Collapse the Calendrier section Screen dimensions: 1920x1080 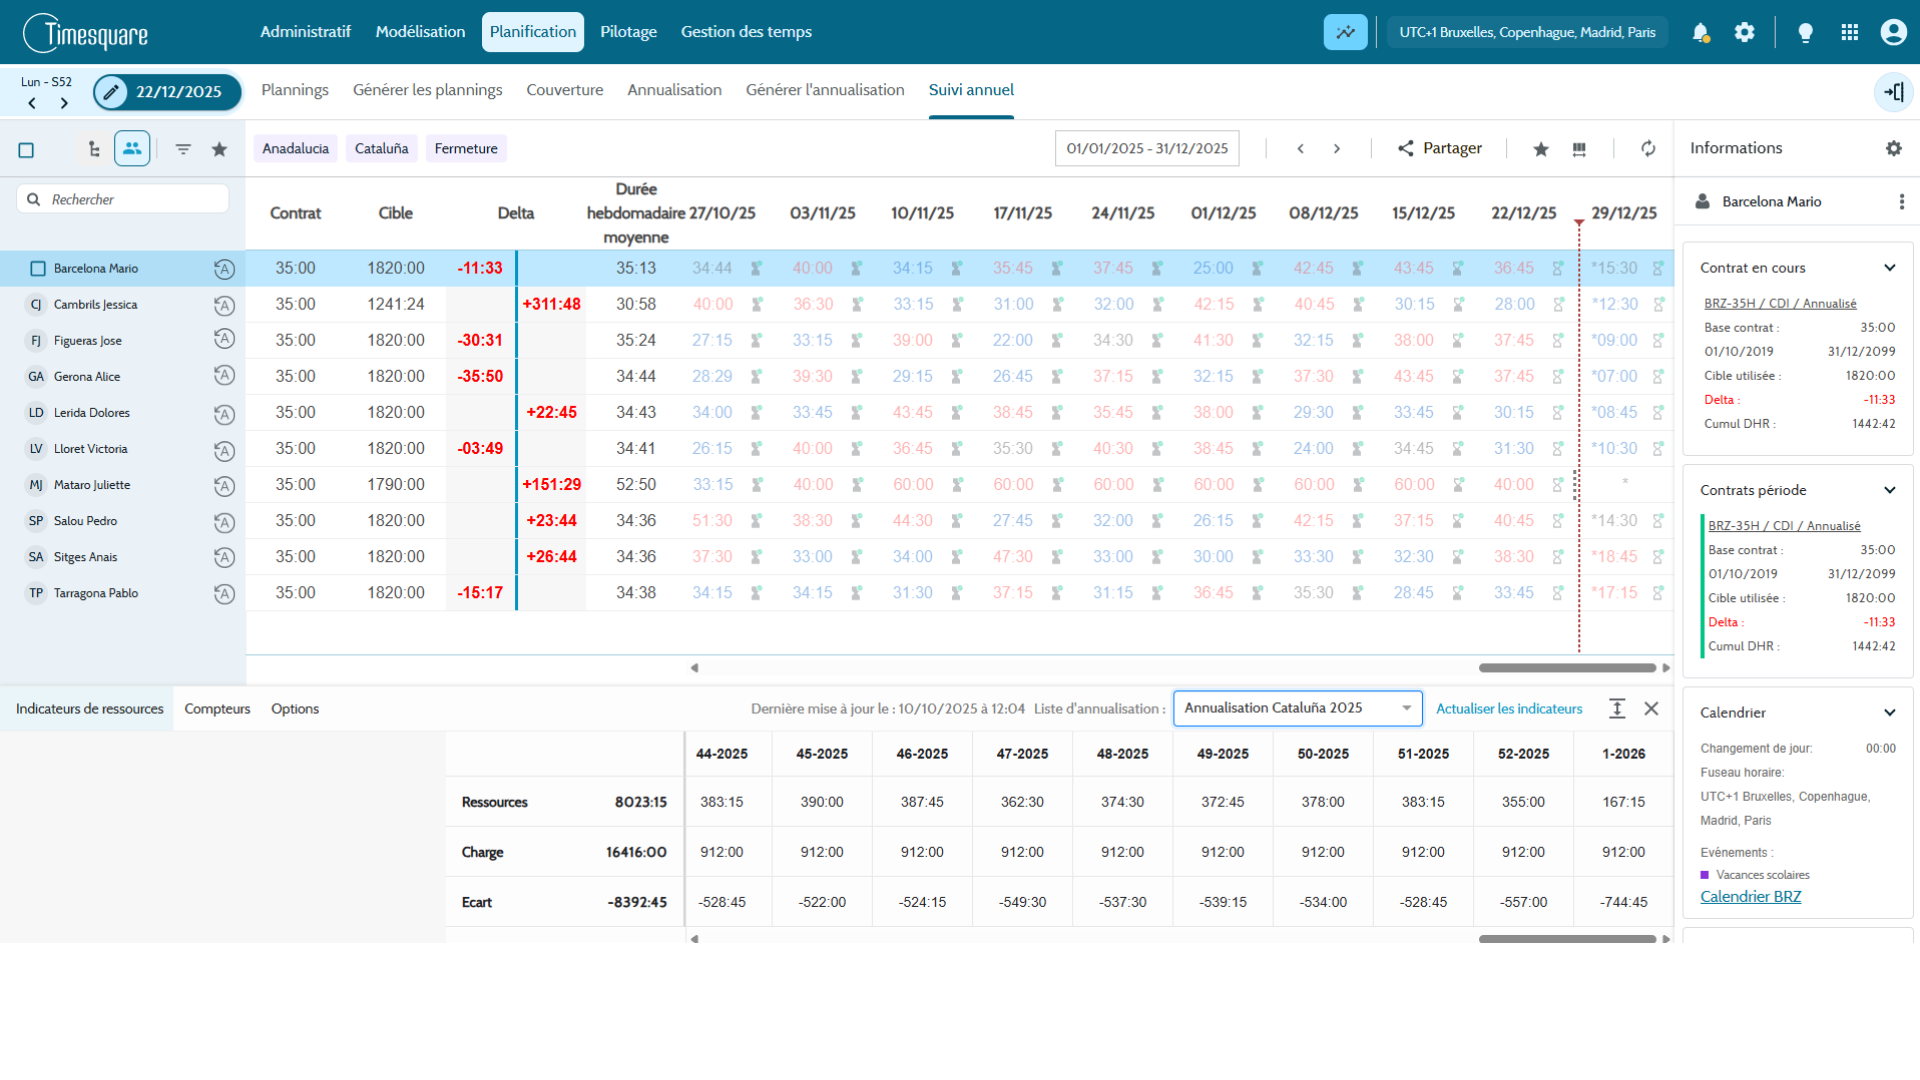tap(1889, 713)
